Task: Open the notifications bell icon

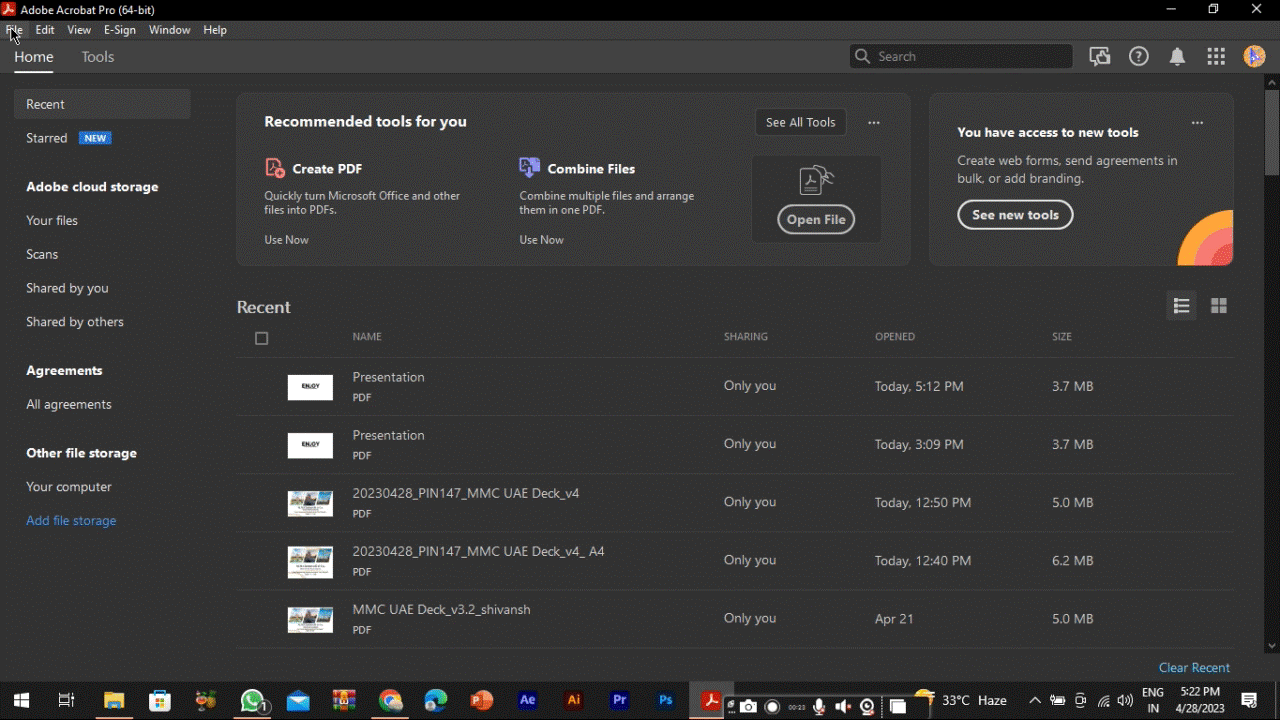Action: (1177, 57)
